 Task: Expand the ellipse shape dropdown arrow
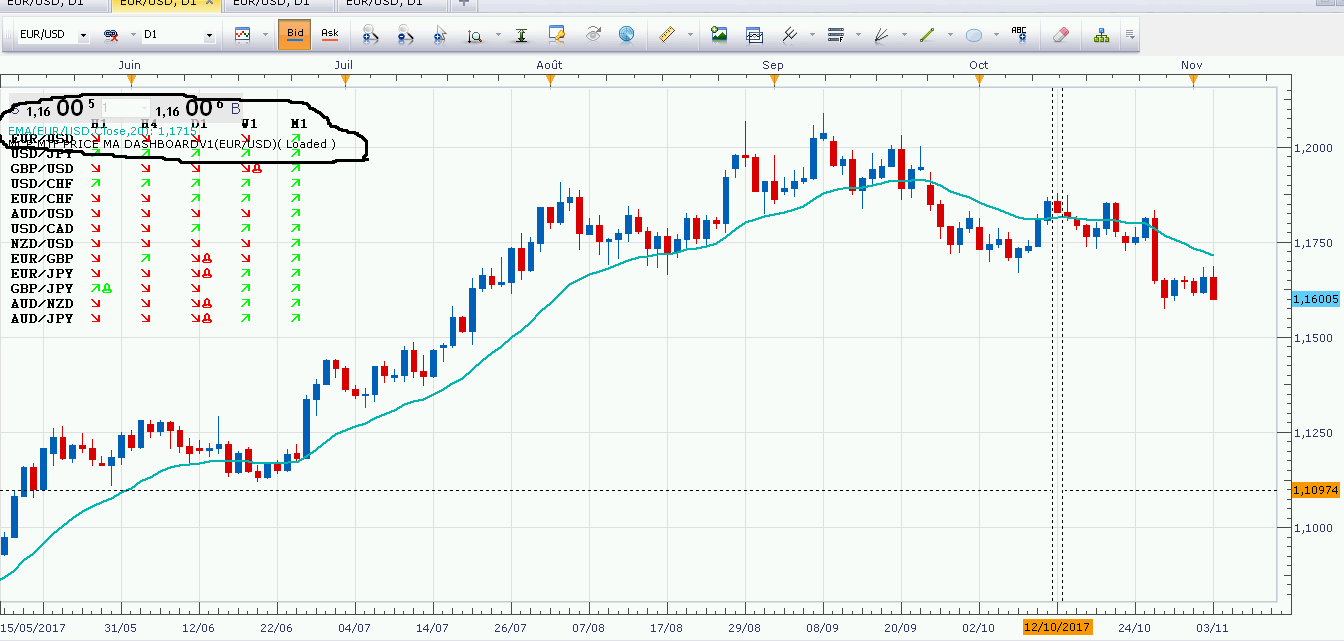coord(996,35)
